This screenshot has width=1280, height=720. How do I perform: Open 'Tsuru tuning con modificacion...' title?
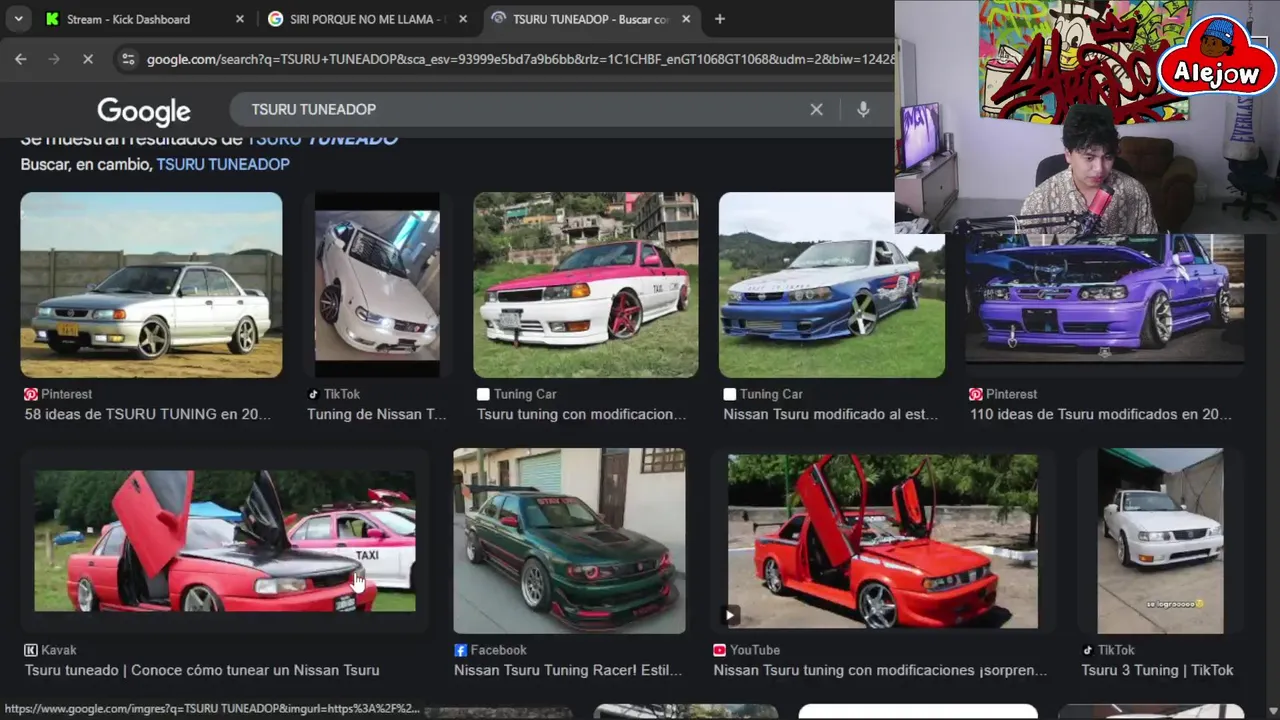pyautogui.click(x=581, y=414)
